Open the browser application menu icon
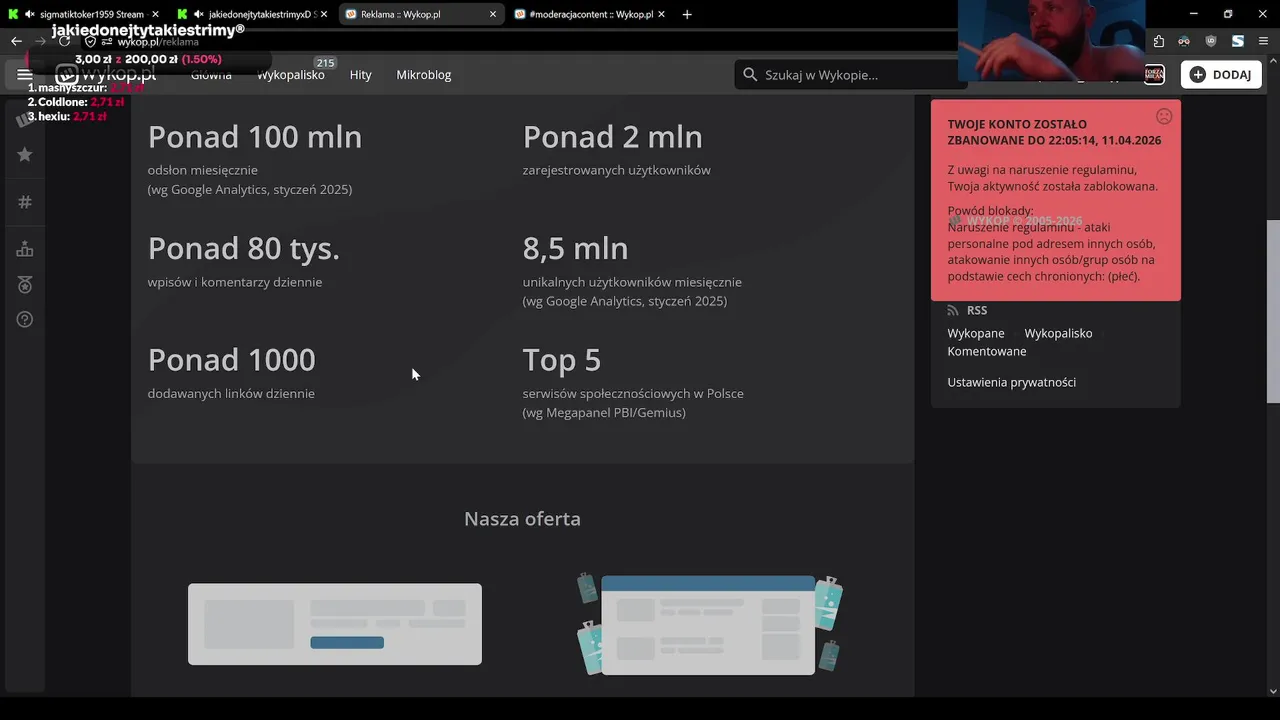Viewport: 1280px width, 720px height. pyautogui.click(x=1264, y=42)
